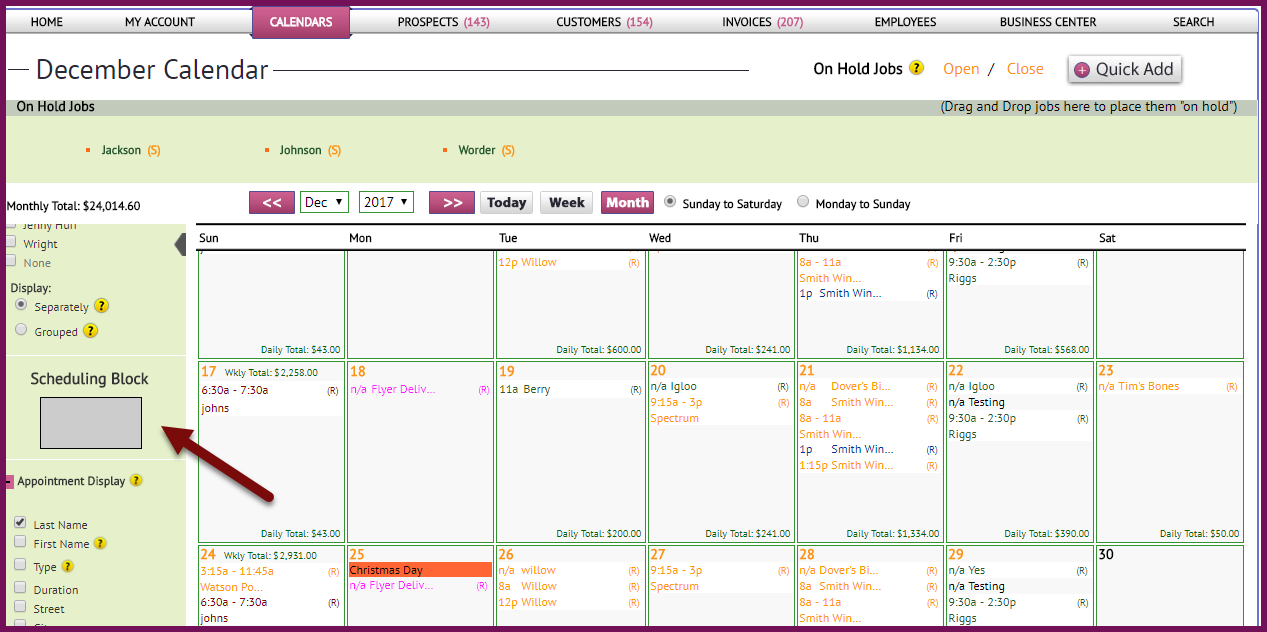Open the Spectrum job on the 27th
Viewport: 1267px width, 632px height.
[x=675, y=586]
